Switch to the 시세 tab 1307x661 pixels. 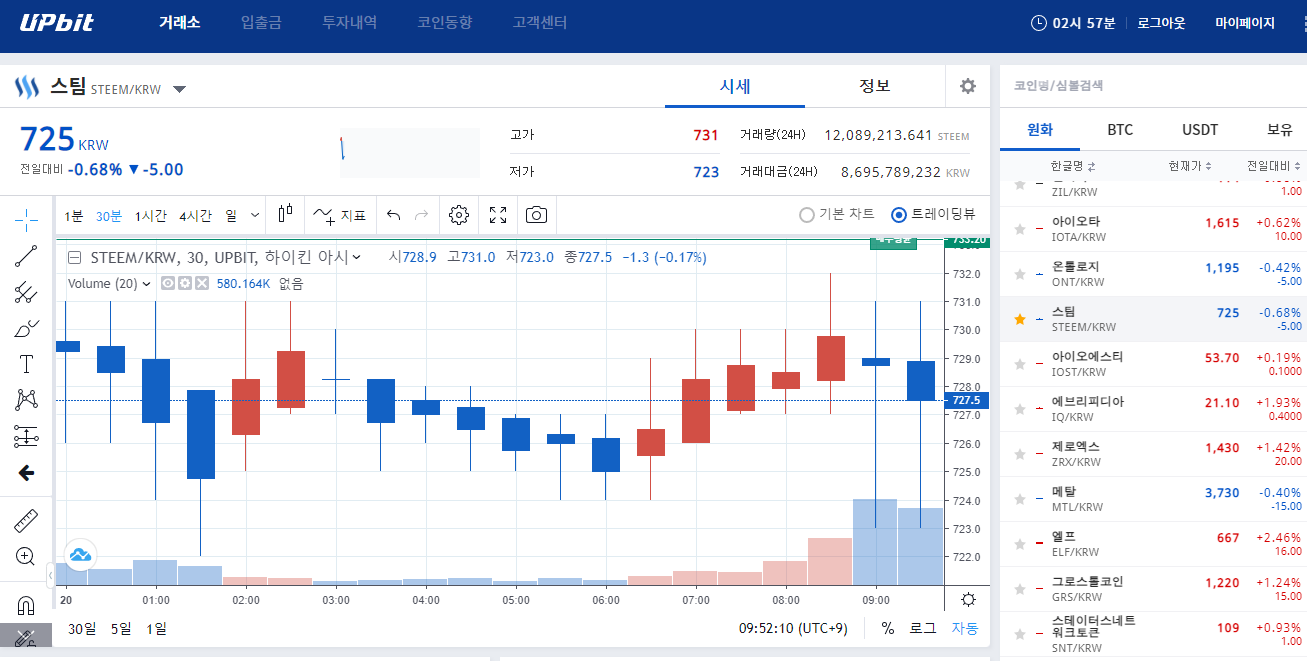pos(735,86)
